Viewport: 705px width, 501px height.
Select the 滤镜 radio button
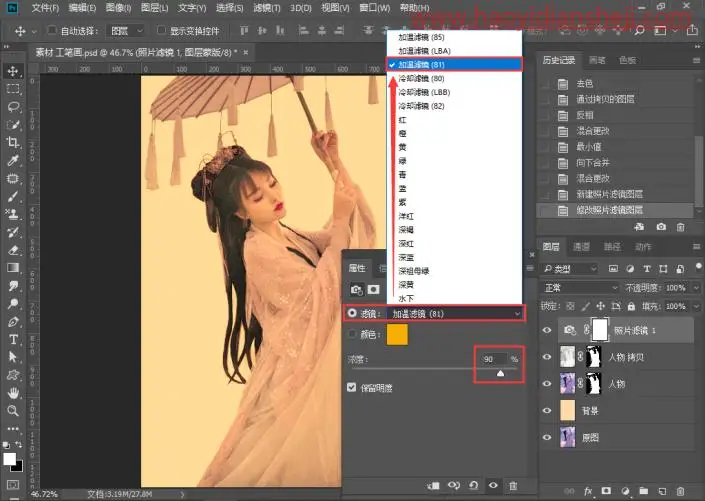(x=352, y=313)
